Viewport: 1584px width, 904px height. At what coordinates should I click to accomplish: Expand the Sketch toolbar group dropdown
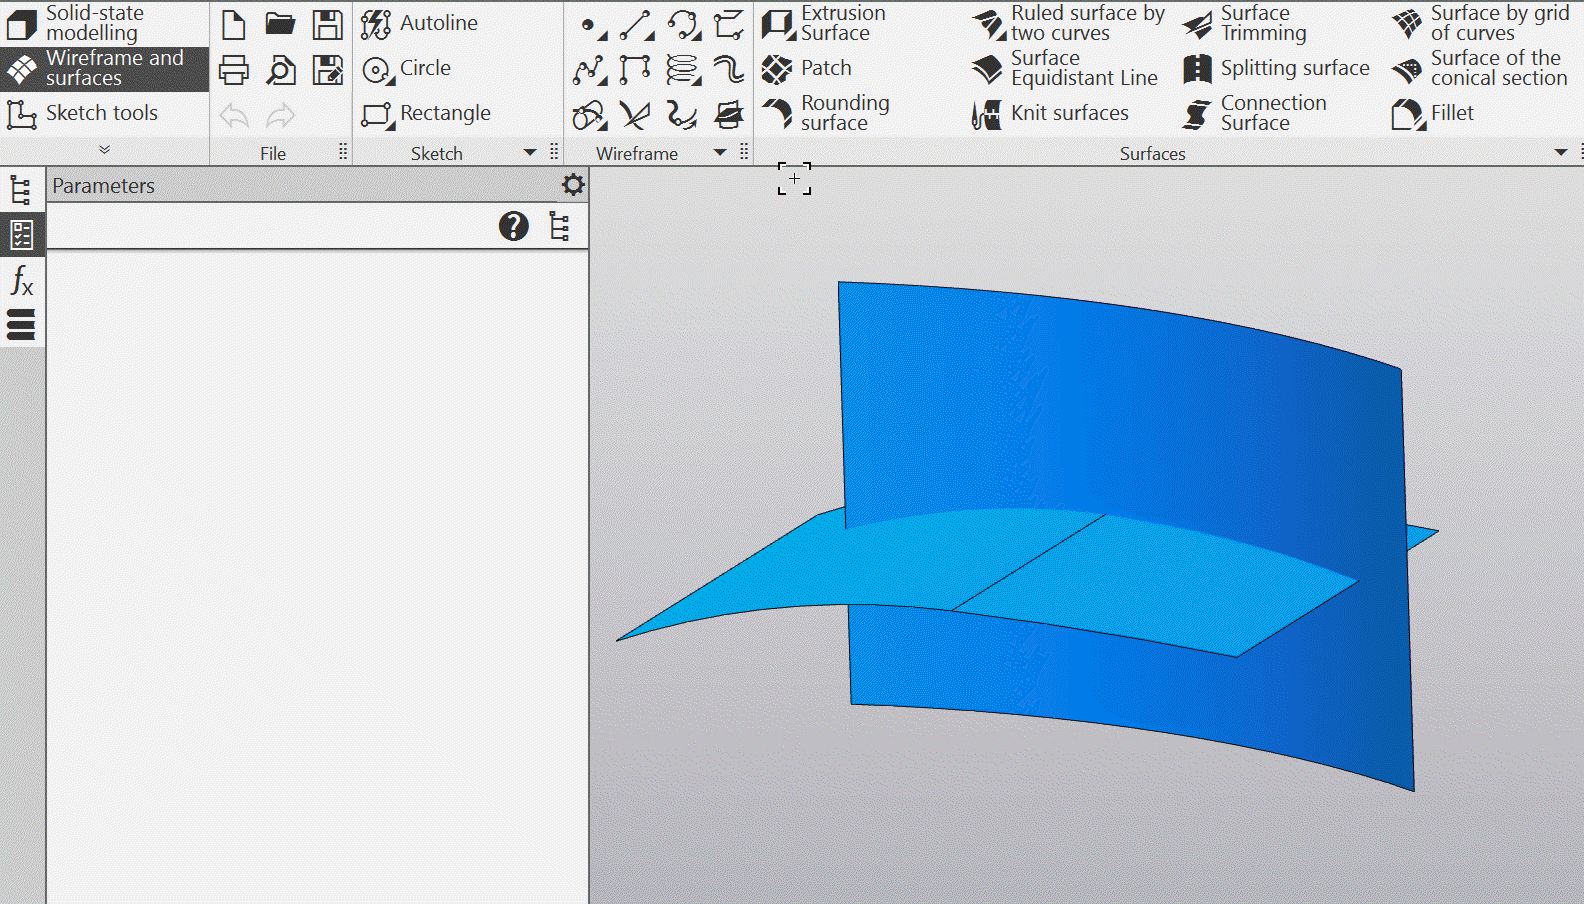tap(530, 153)
